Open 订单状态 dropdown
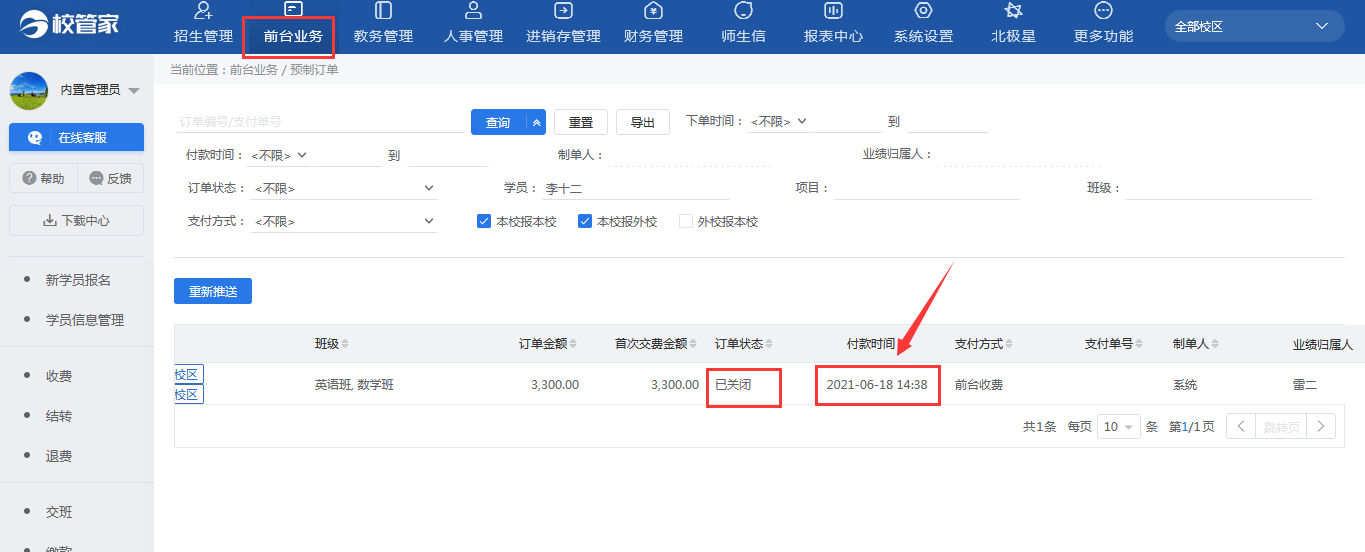This screenshot has height=552, width=1365. pos(344,188)
